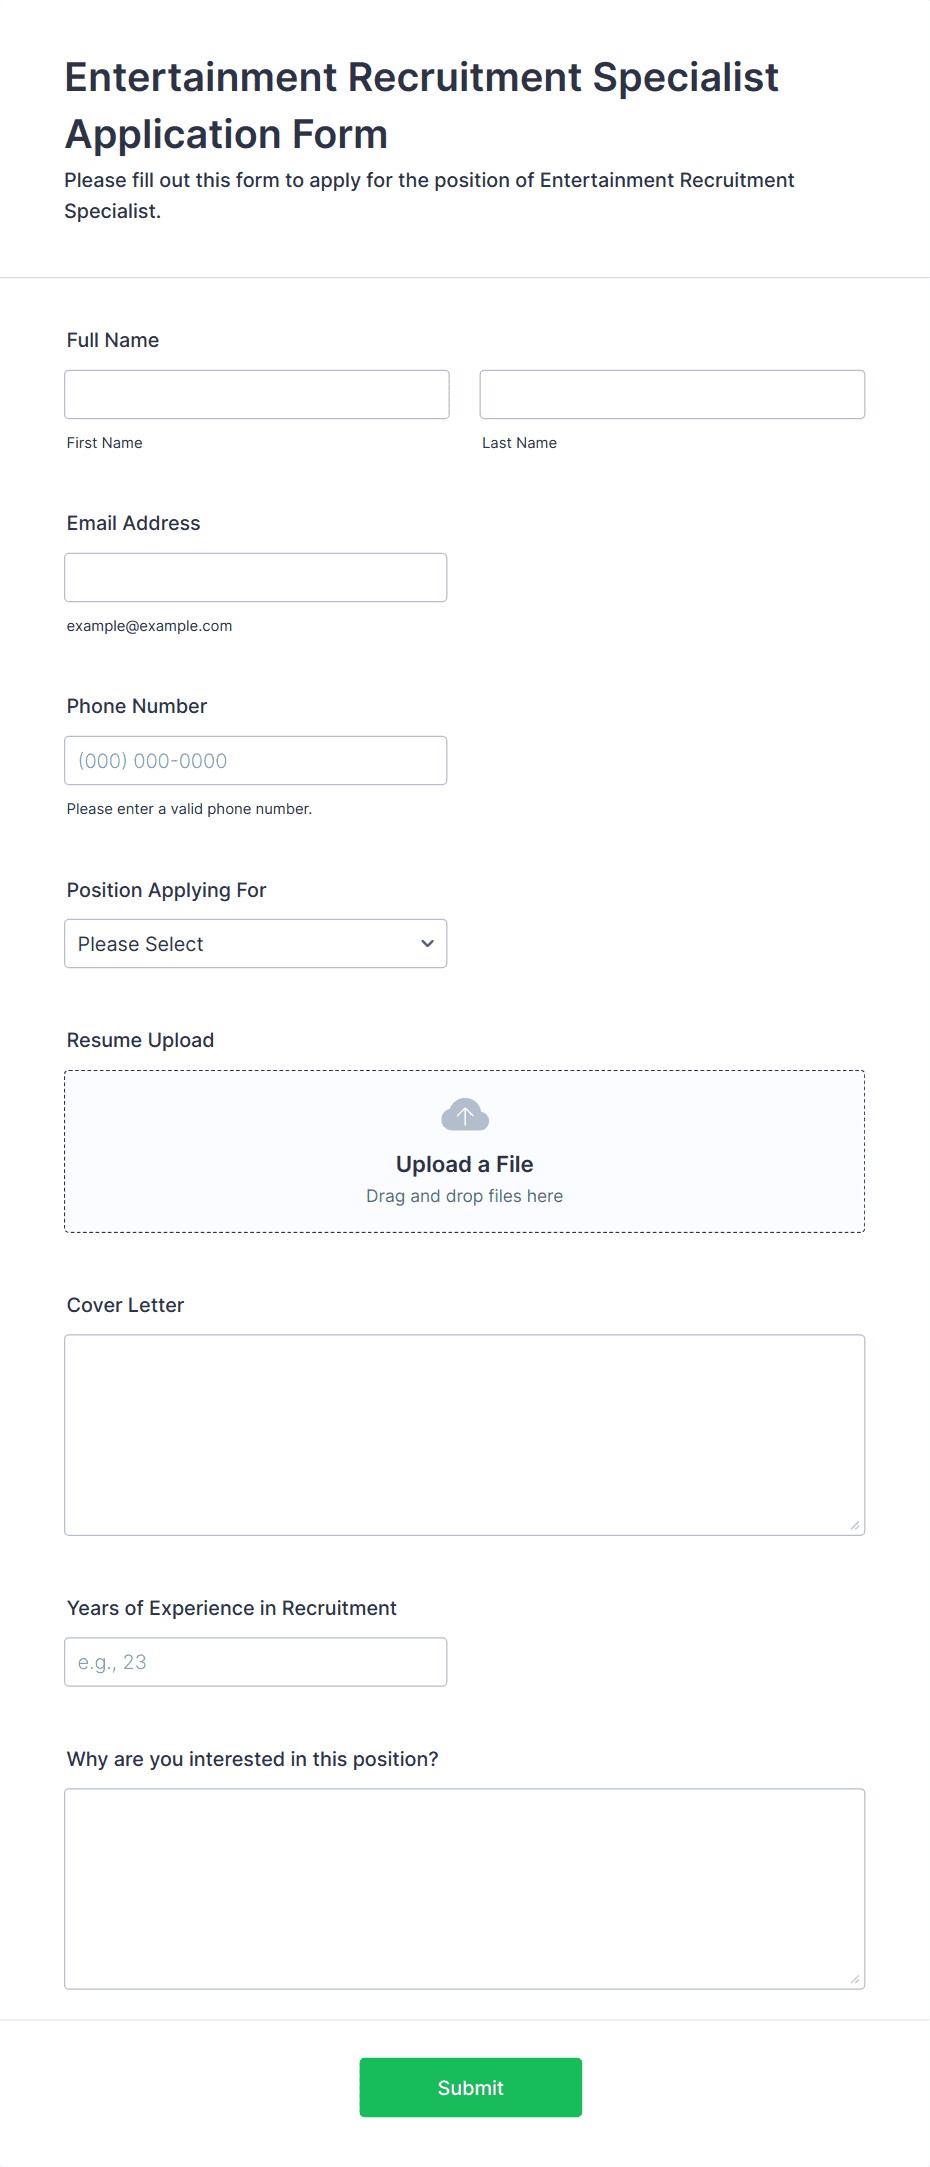Focus the Last Name field
This screenshot has width=930, height=2167.
pyautogui.click(x=672, y=395)
